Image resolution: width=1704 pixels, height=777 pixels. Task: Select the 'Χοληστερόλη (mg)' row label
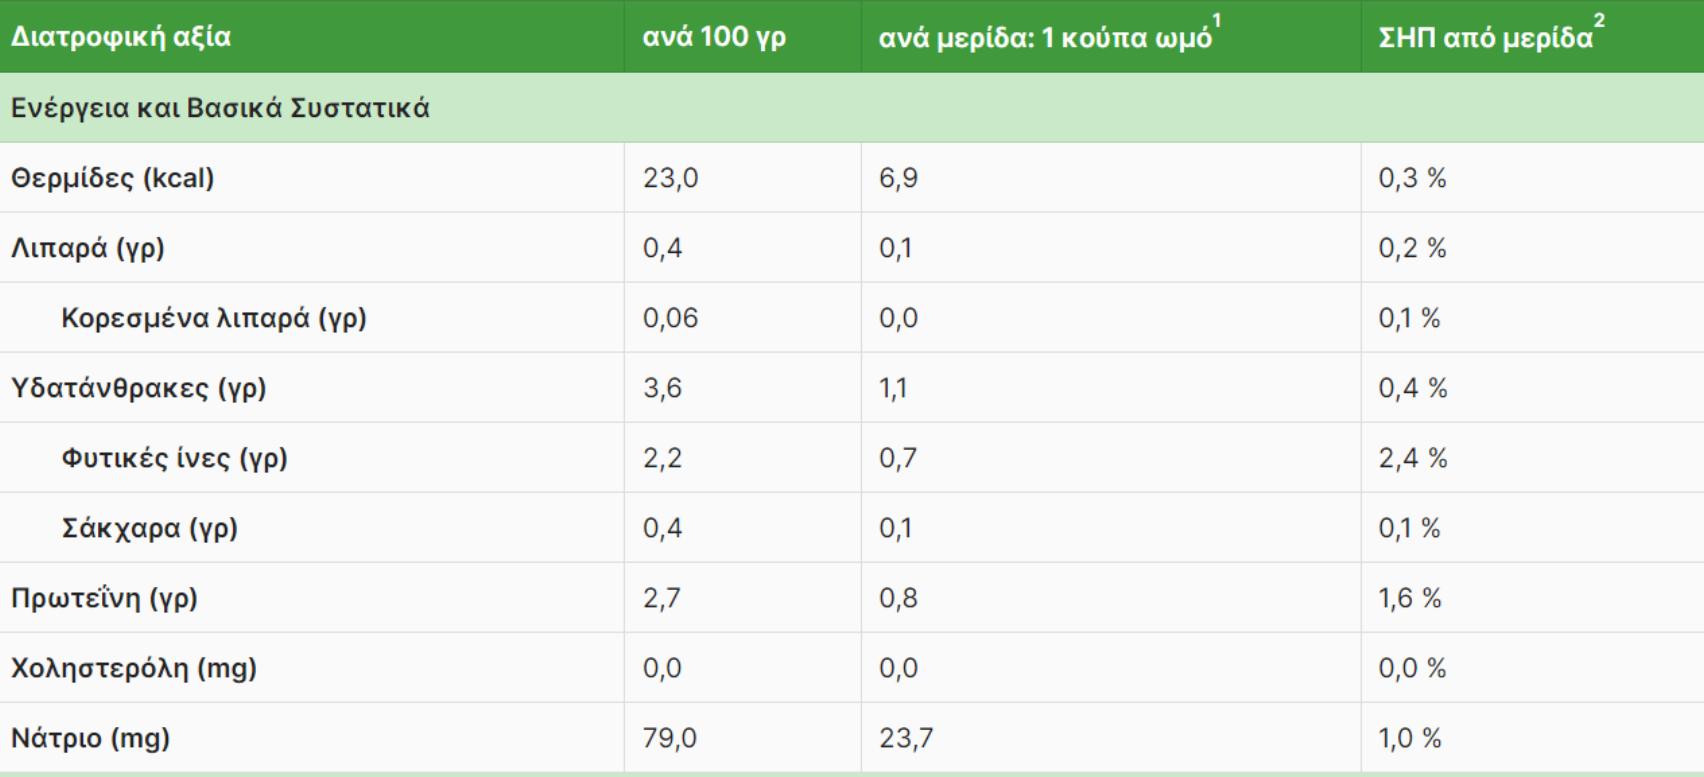[x=133, y=668]
